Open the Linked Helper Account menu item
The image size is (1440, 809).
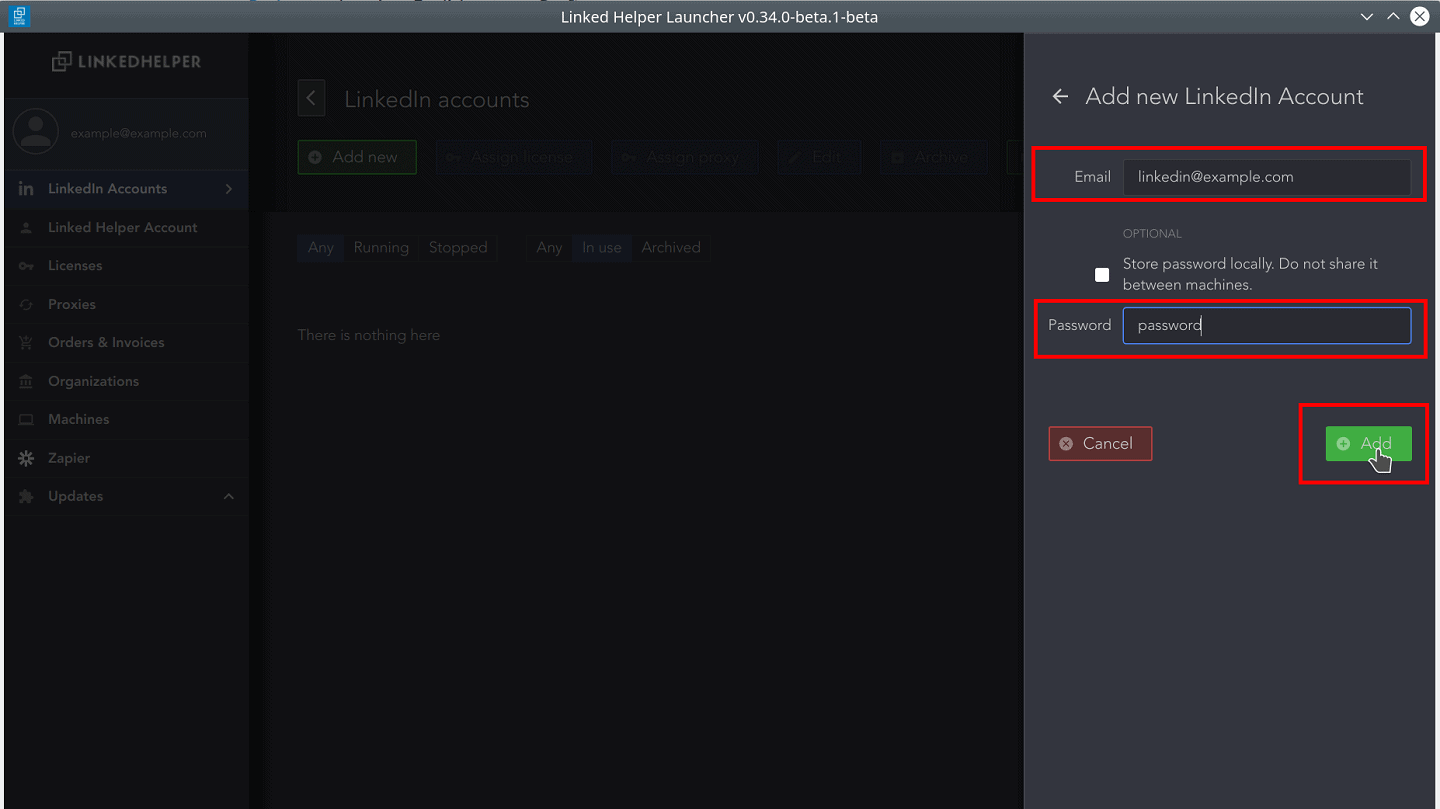126,228
